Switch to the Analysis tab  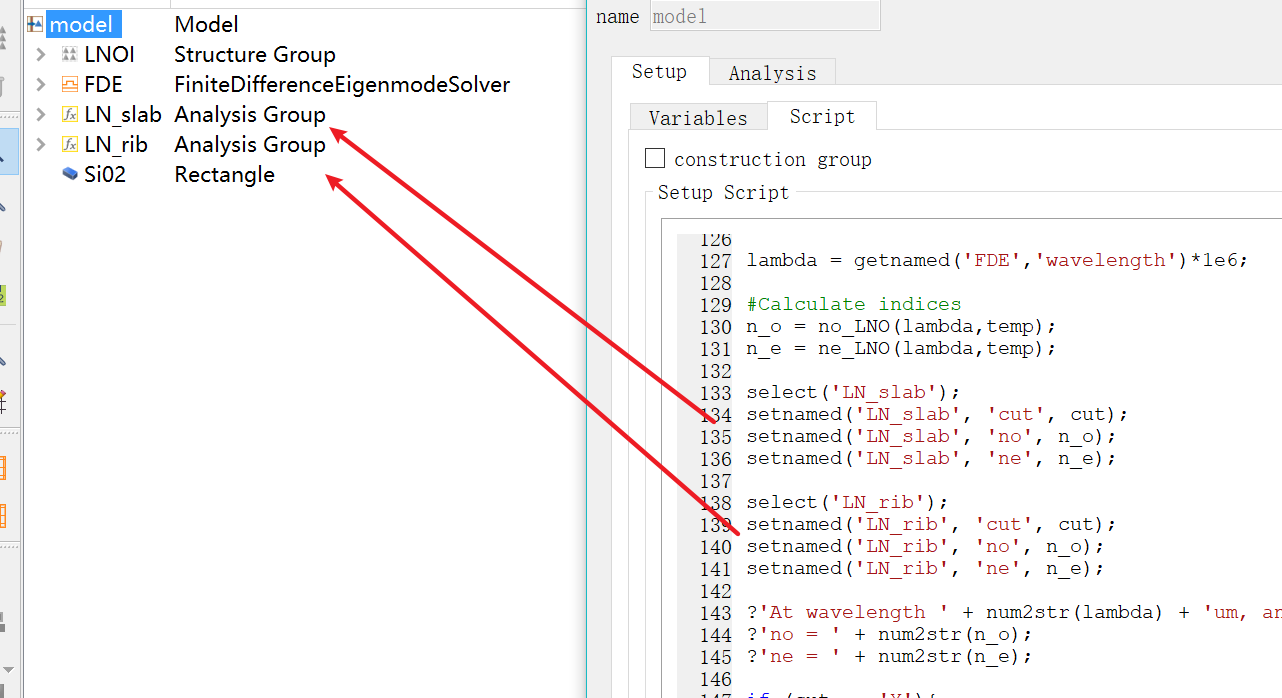[772, 73]
